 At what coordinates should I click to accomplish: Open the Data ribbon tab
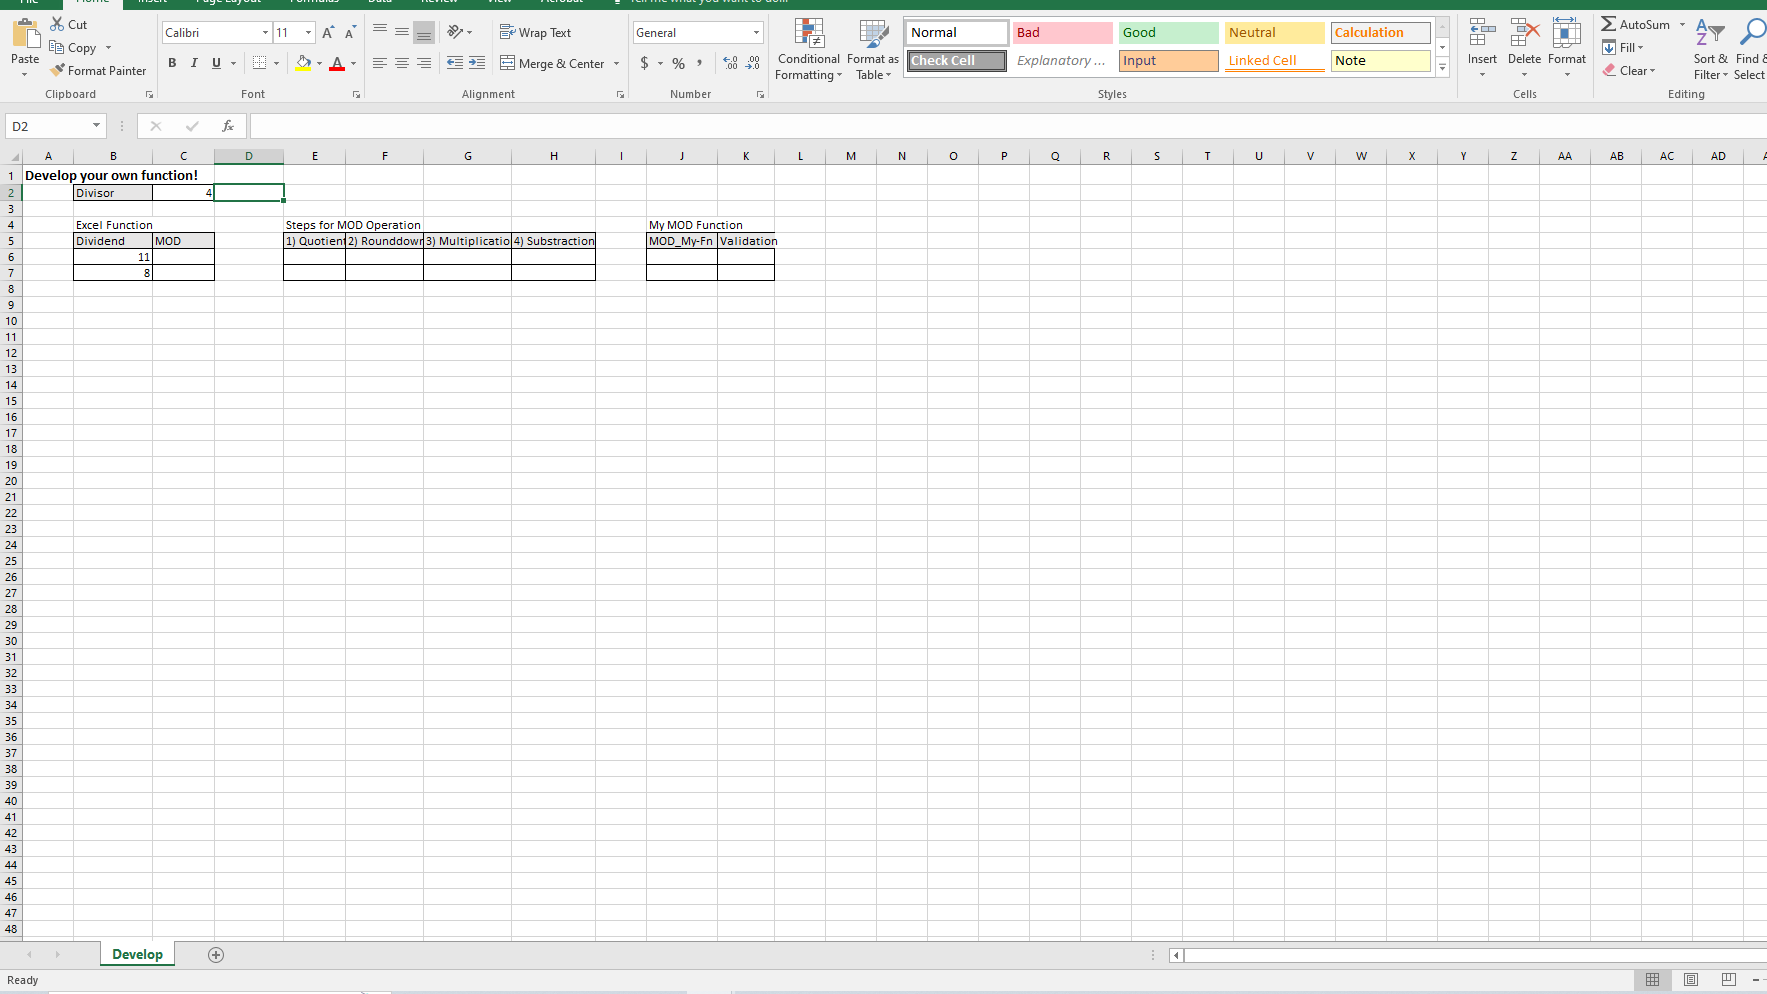[x=379, y=2]
